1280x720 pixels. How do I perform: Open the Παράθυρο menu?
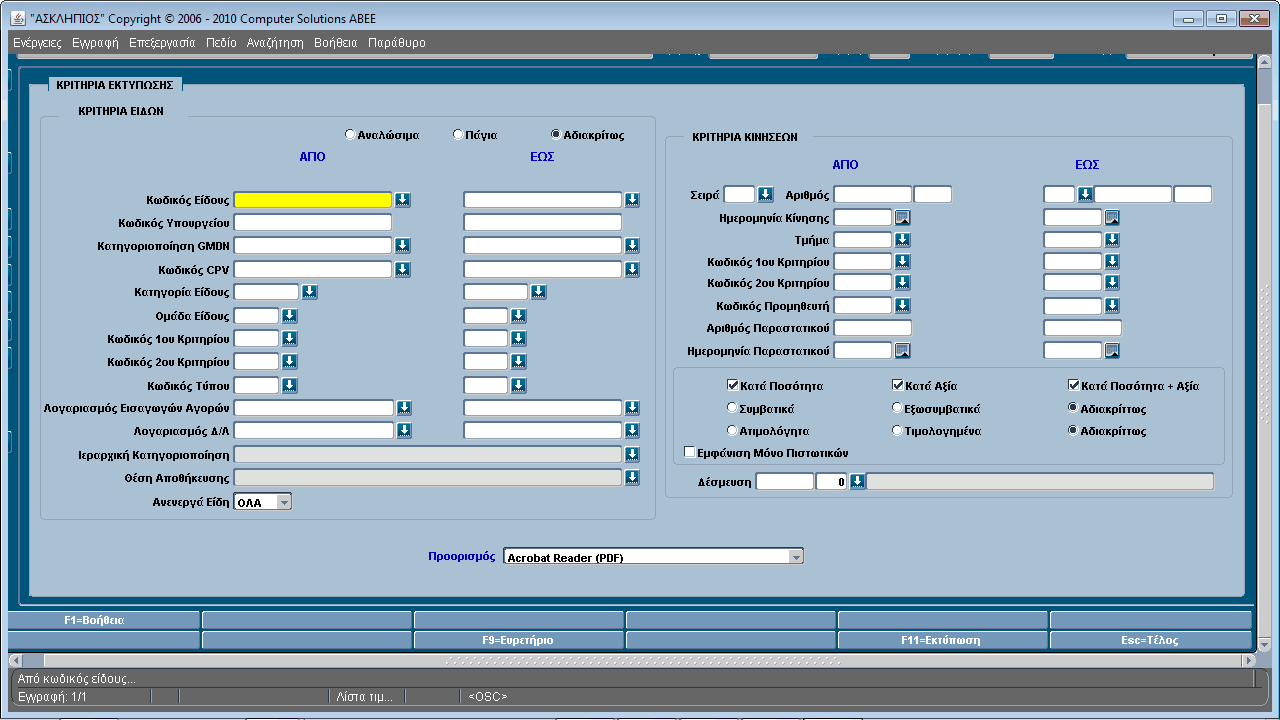(396, 43)
